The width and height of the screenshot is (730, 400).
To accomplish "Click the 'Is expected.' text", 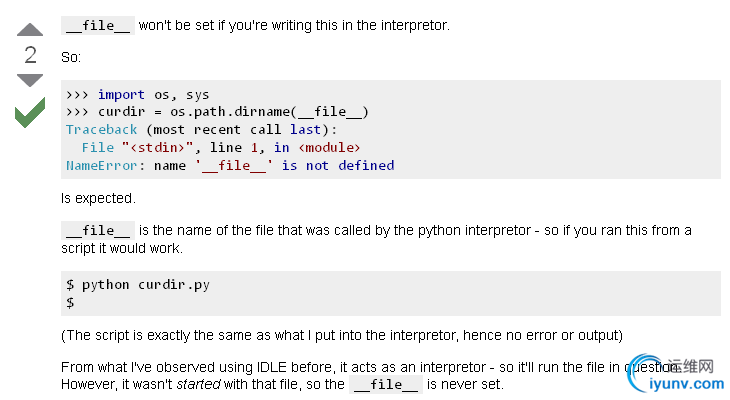I will tap(97, 199).
